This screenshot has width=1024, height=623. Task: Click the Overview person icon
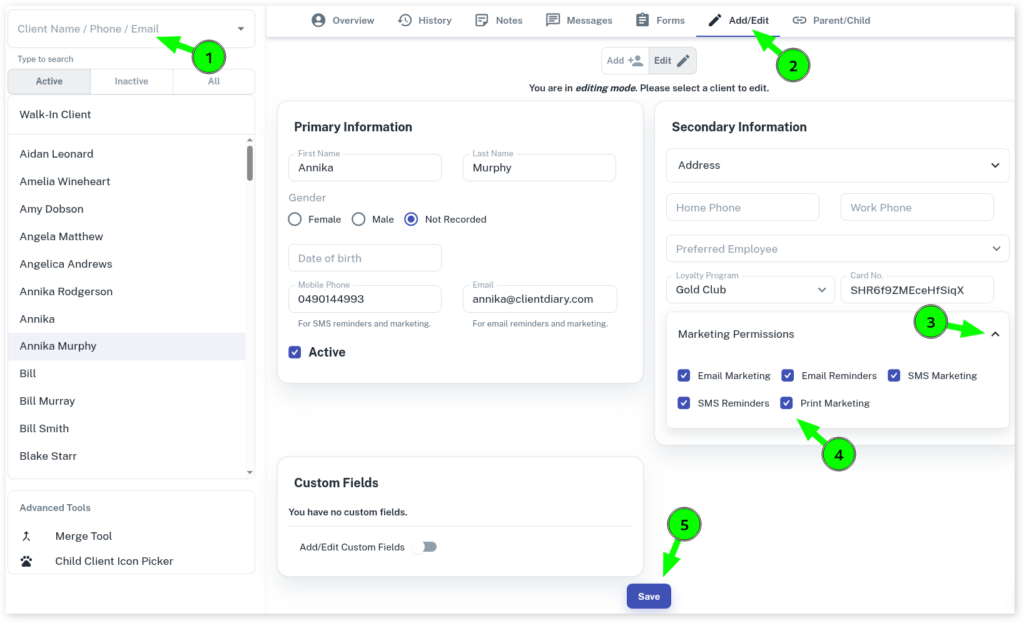point(318,20)
